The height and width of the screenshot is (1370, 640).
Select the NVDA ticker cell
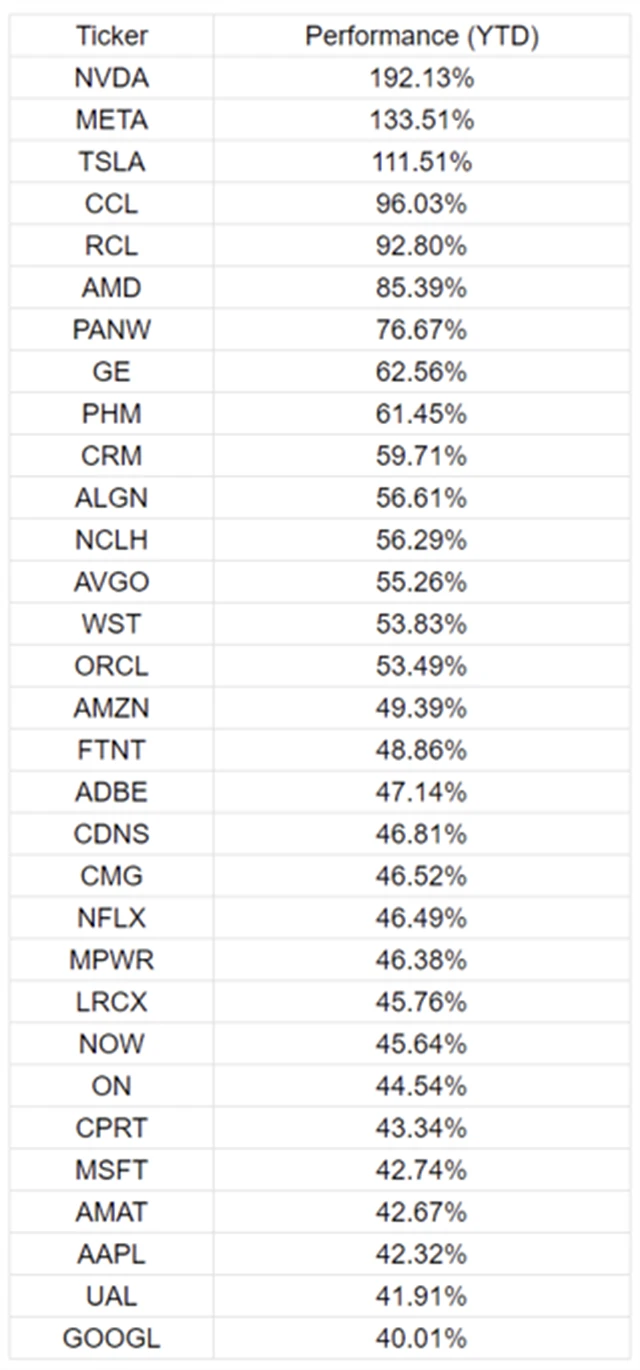click(x=111, y=78)
